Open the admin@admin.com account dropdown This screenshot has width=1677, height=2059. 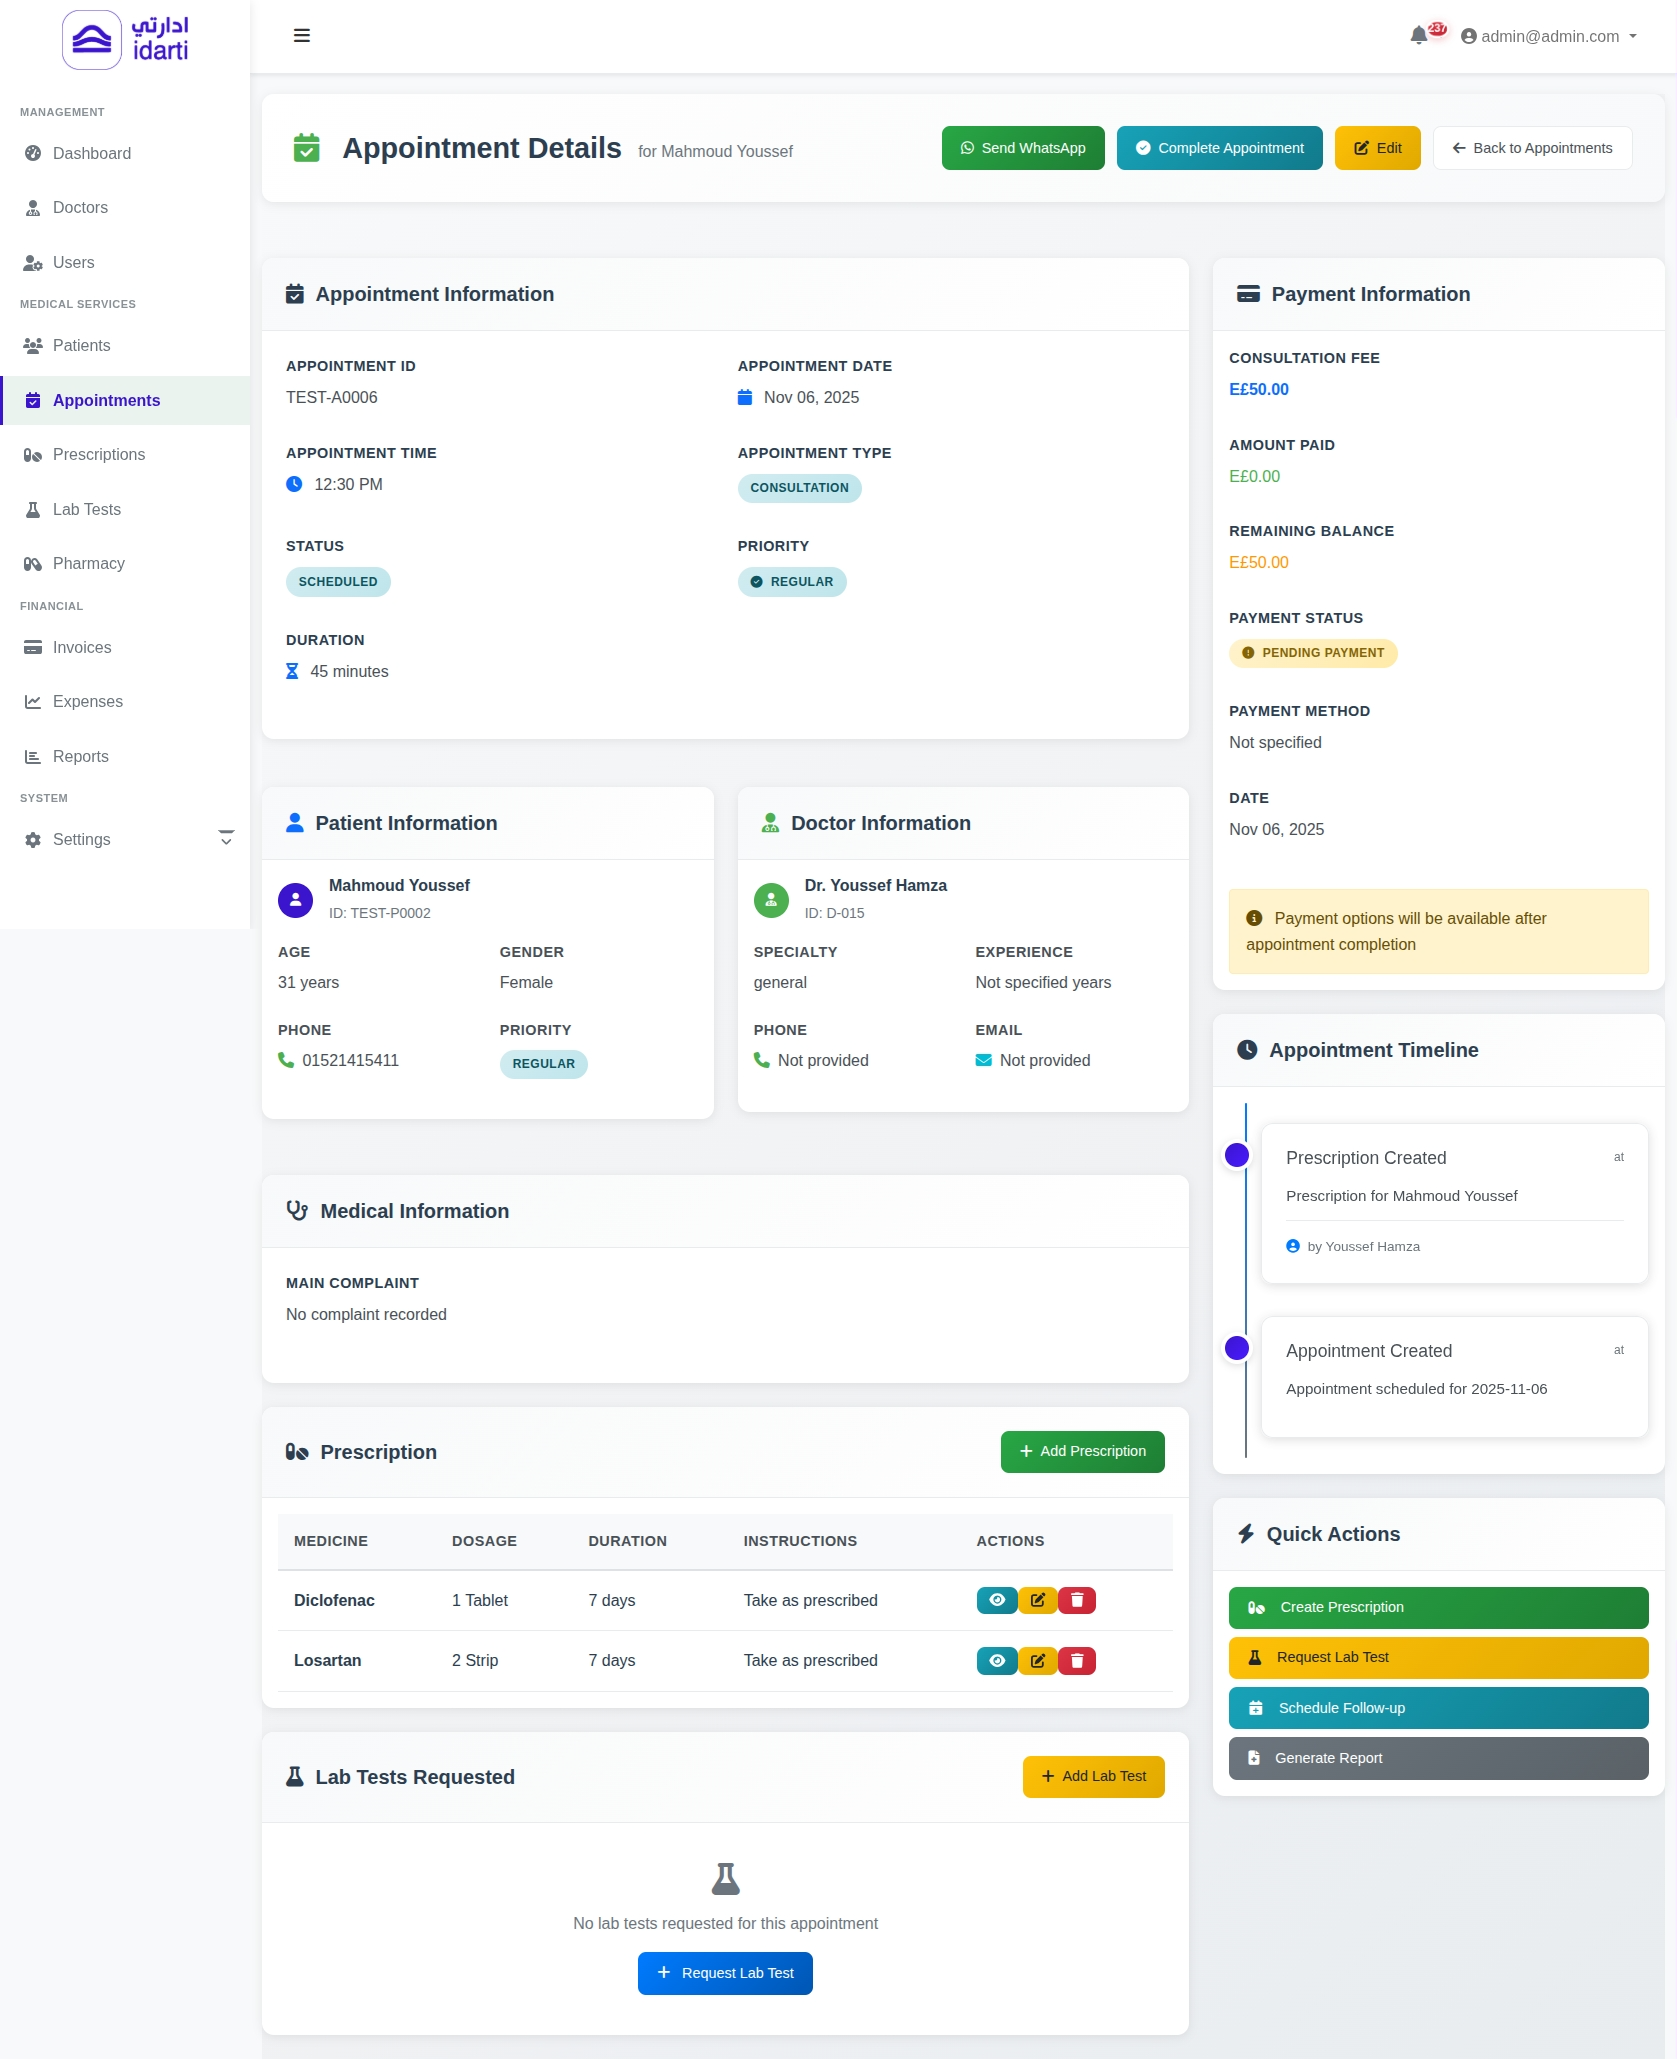coord(1548,36)
